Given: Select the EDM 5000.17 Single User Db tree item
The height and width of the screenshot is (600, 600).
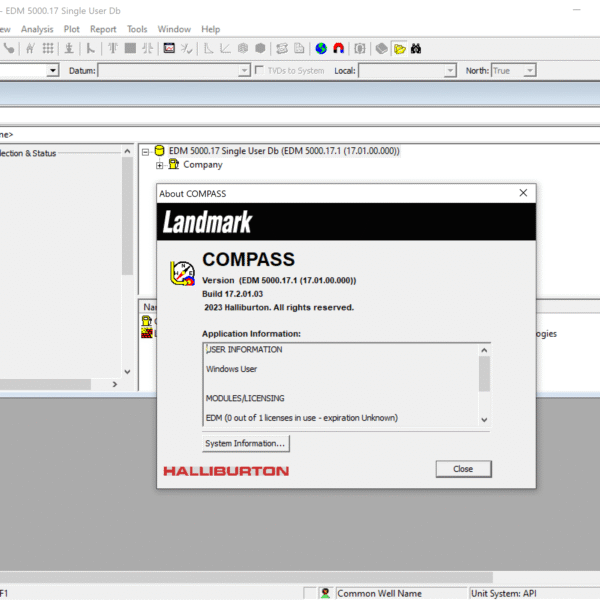Looking at the screenshot, I should click(284, 151).
